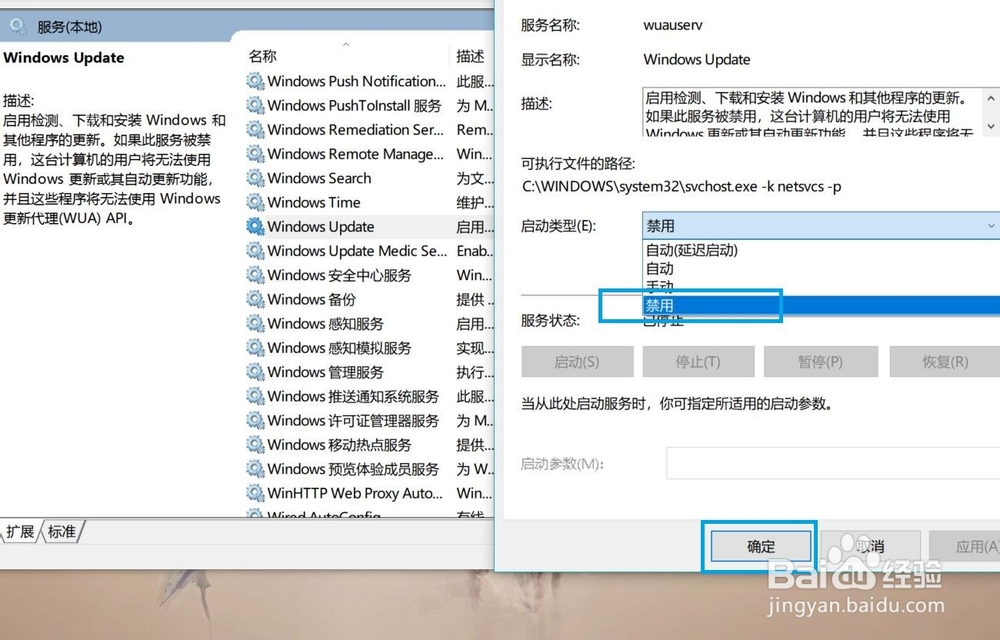The width and height of the screenshot is (1000, 640).
Task: Click gear icon beside Windows 预览体验成员服务
Action: coord(256,469)
